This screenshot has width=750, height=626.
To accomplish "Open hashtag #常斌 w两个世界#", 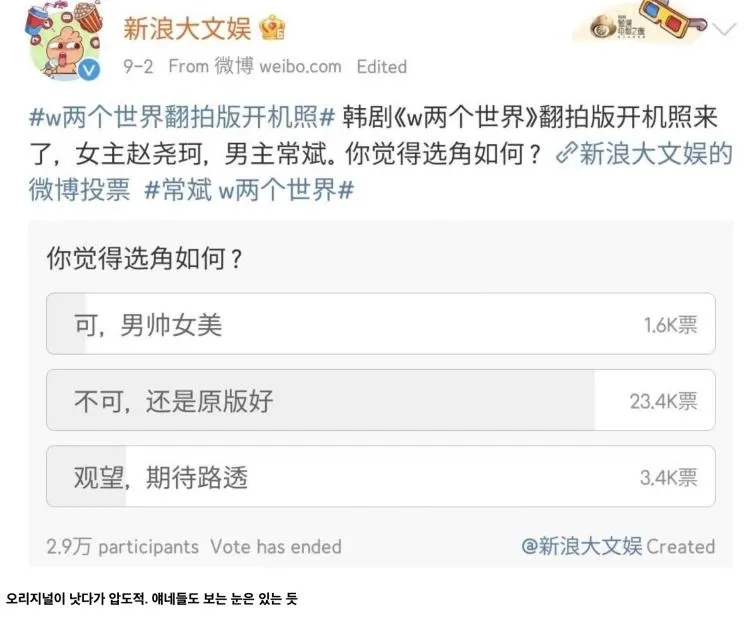I will 249,190.
